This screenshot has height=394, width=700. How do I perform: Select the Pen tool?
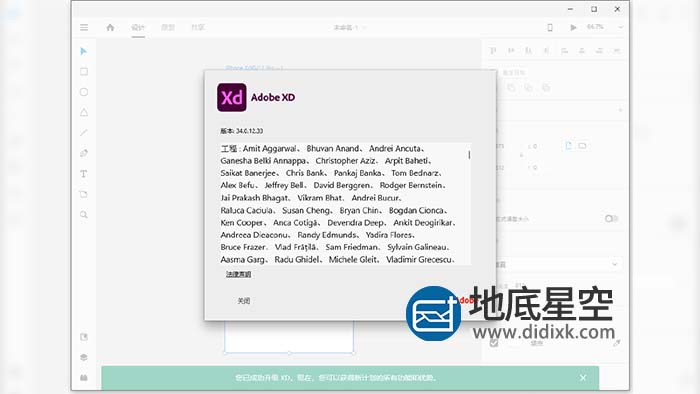pyautogui.click(x=83, y=153)
